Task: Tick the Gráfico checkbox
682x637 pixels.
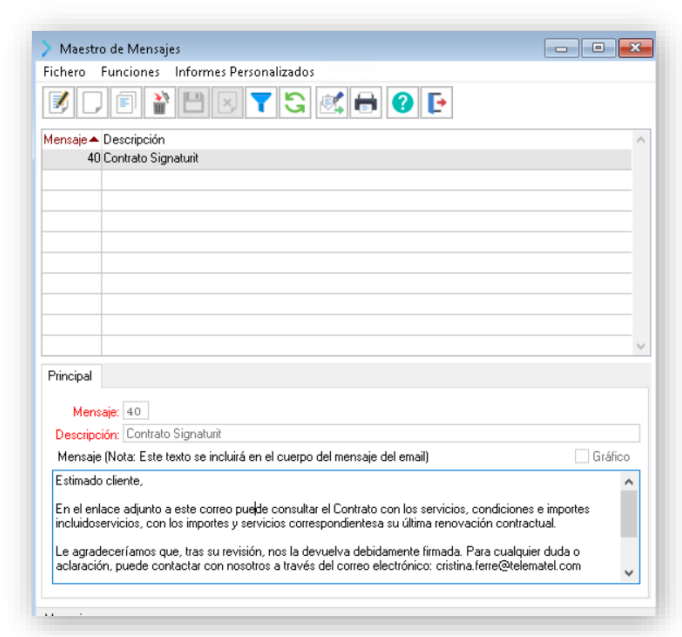Action: pyautogui.click(x=582, y=457)
